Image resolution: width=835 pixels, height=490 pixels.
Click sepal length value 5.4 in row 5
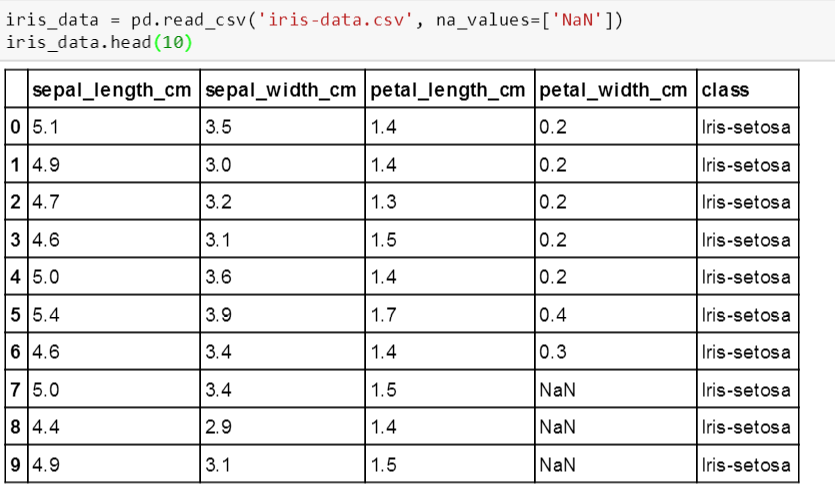pyautogui.click(x=45, y=314)
